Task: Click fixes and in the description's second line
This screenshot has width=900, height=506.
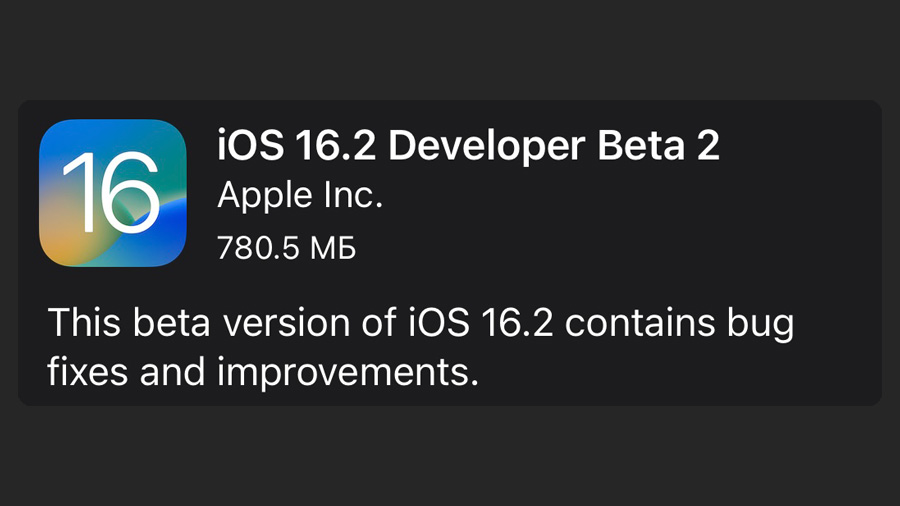Action: 126,372
